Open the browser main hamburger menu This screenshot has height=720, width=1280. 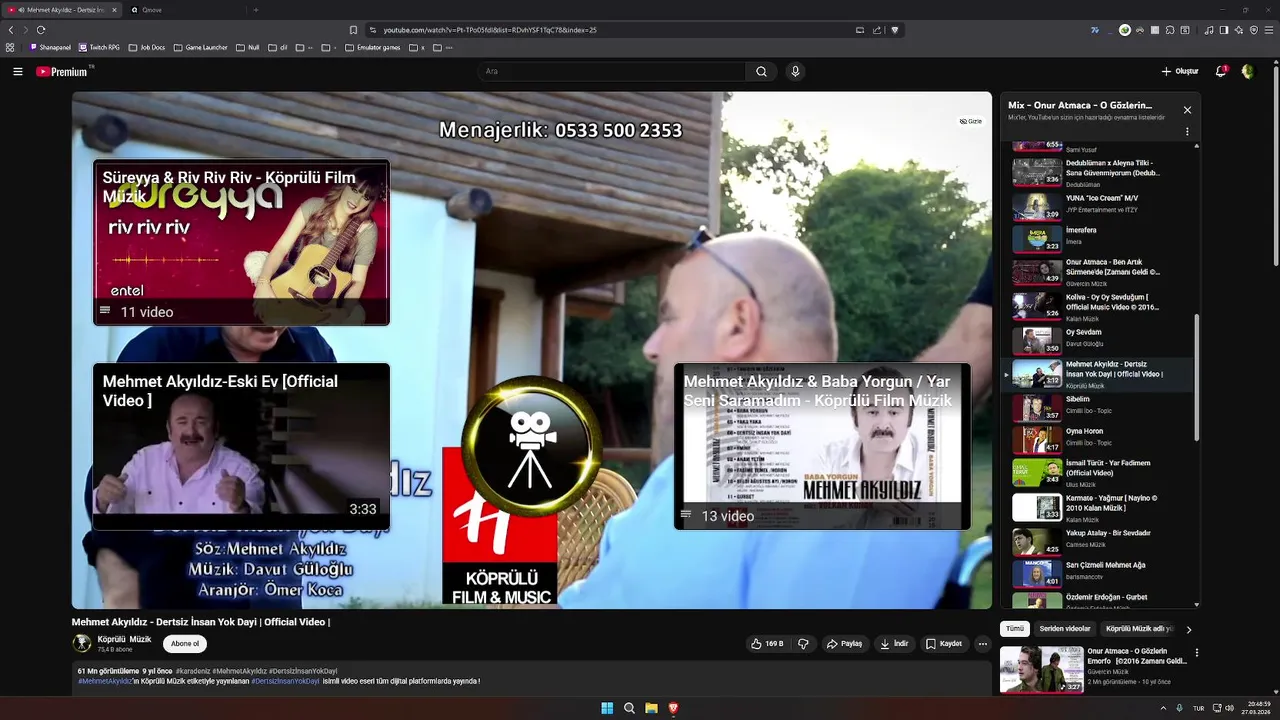[x=1269, y=30]
